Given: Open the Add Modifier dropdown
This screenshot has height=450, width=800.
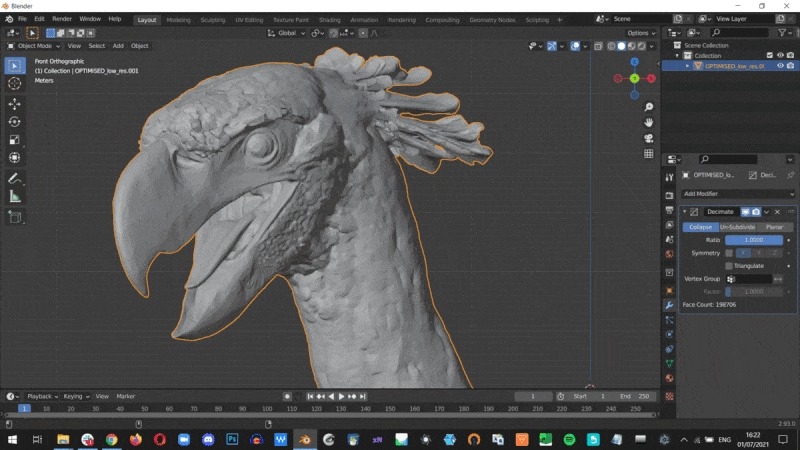Looking at the screenshot, I should pos(738,193).
